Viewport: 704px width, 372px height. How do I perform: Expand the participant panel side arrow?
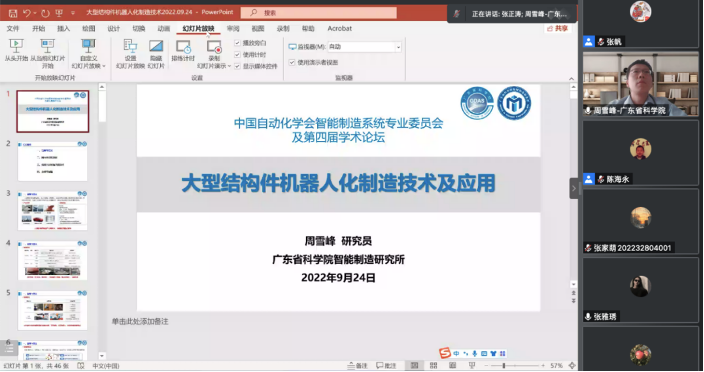tap(573, 188)
